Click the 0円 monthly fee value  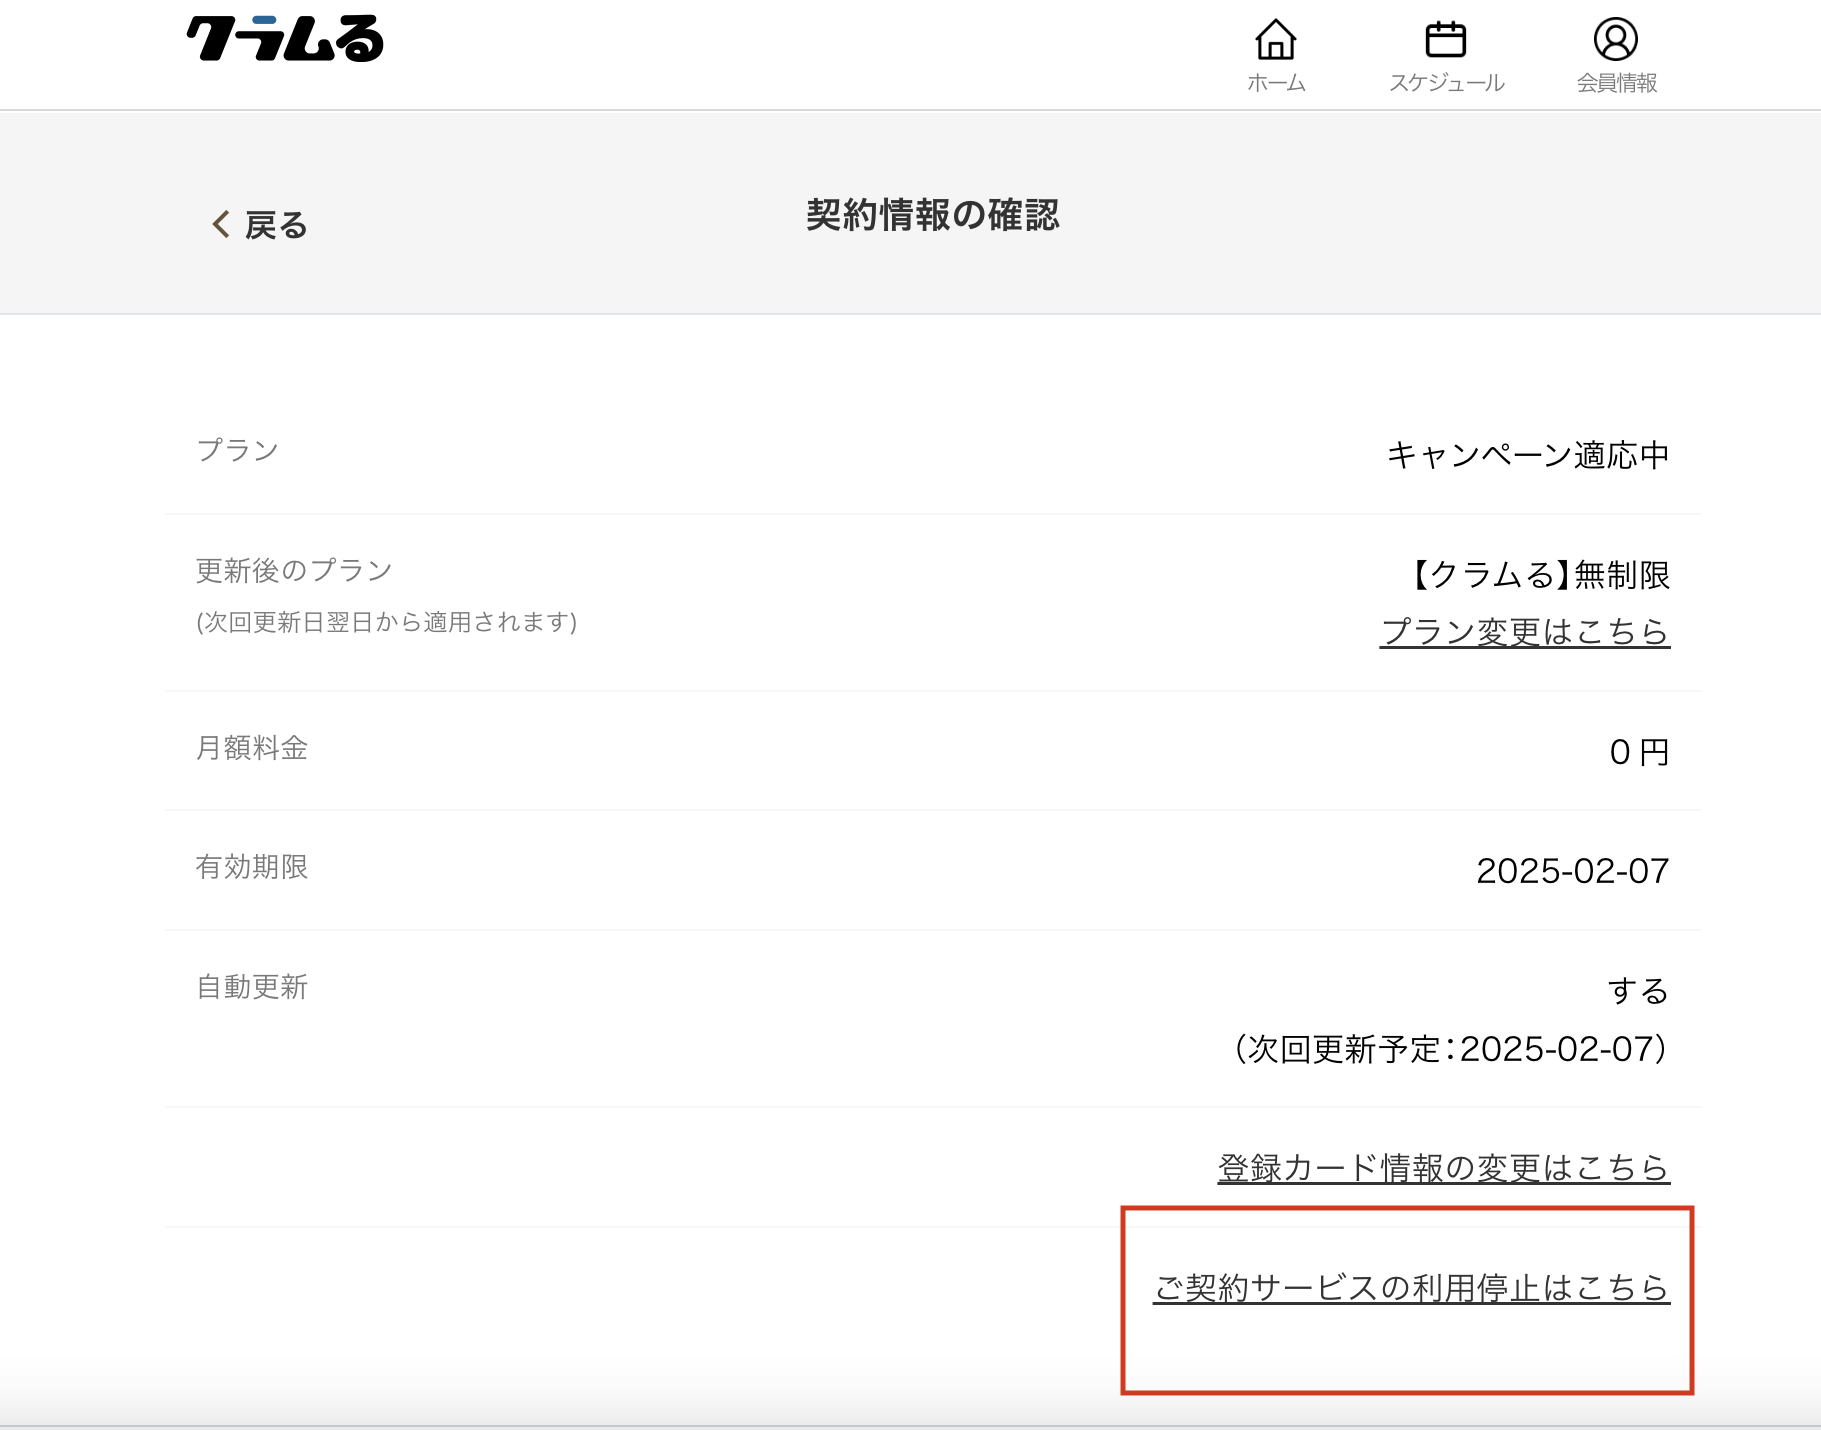tap(1639, 752)
